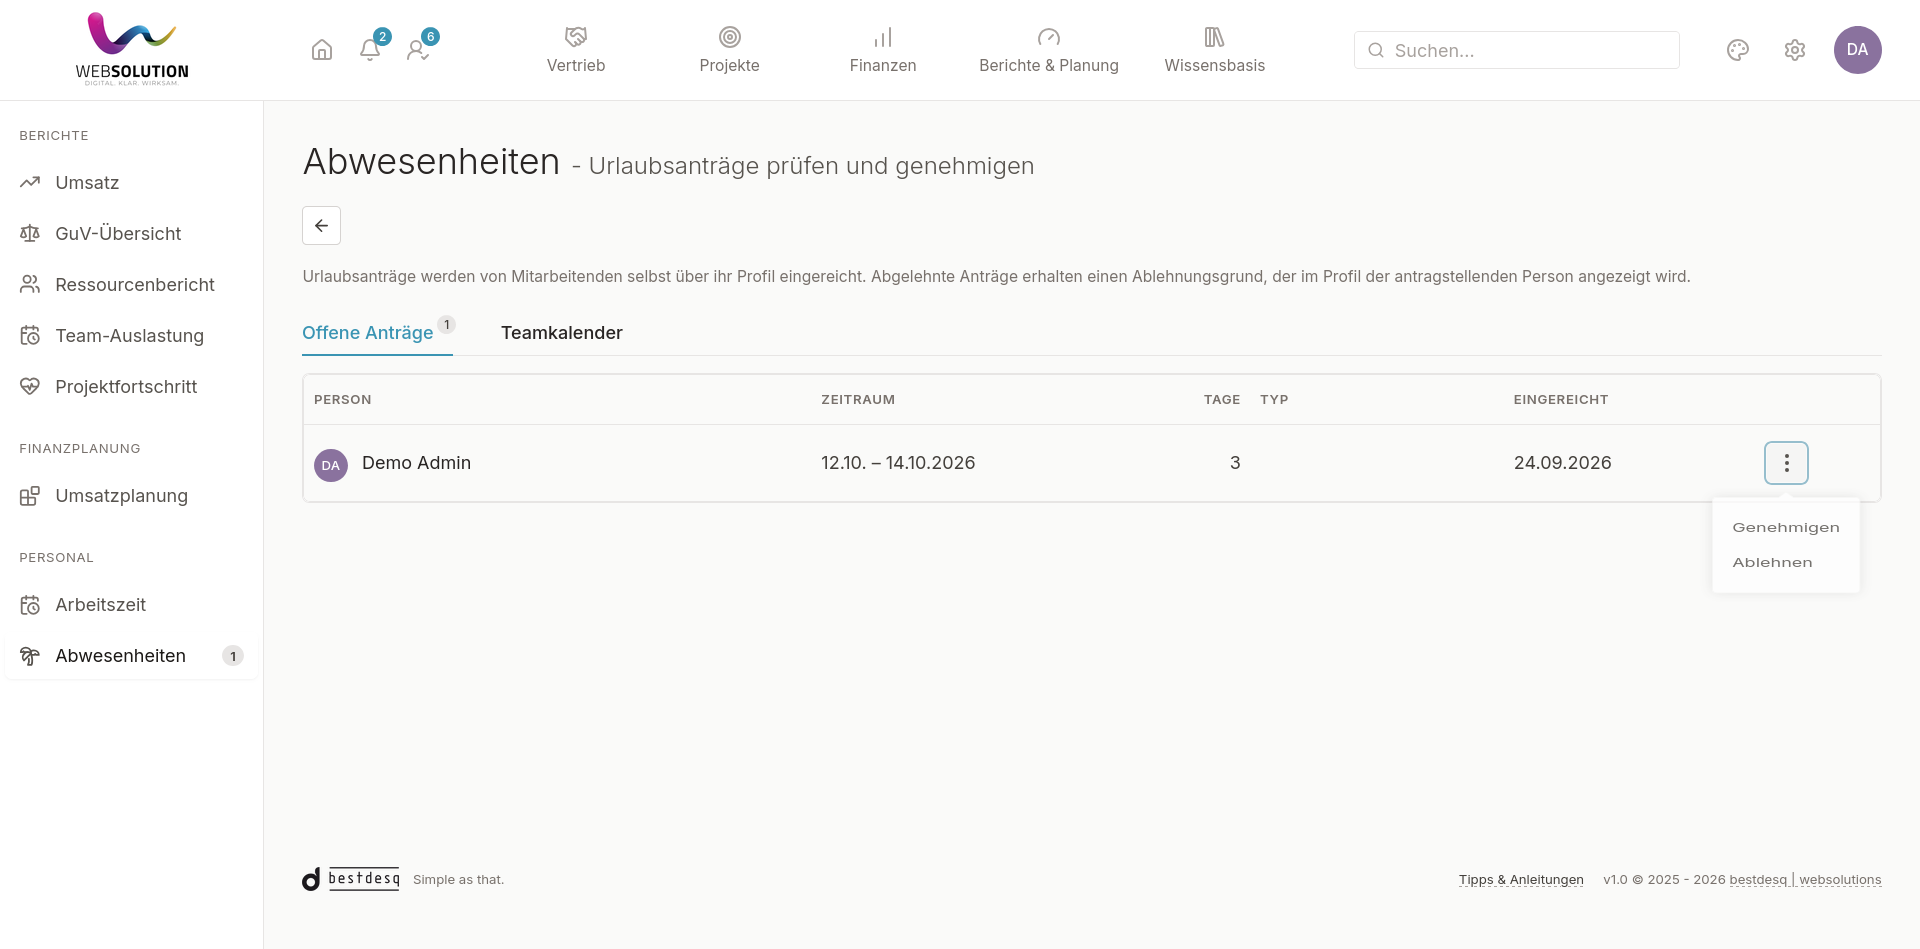Open the Wissensbasis menu

pyautogui.click(x=1215, y=50)
